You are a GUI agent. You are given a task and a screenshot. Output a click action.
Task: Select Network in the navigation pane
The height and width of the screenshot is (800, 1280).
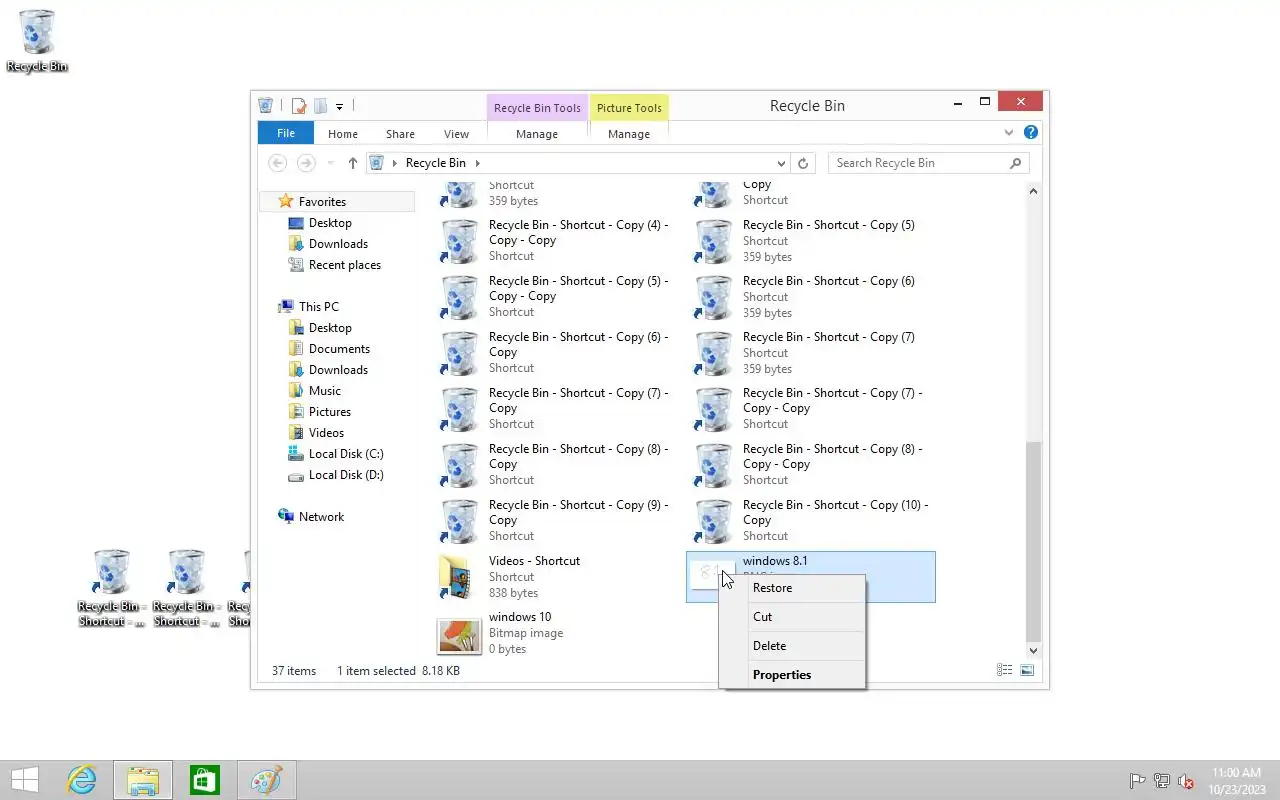(x=321, y=517)
